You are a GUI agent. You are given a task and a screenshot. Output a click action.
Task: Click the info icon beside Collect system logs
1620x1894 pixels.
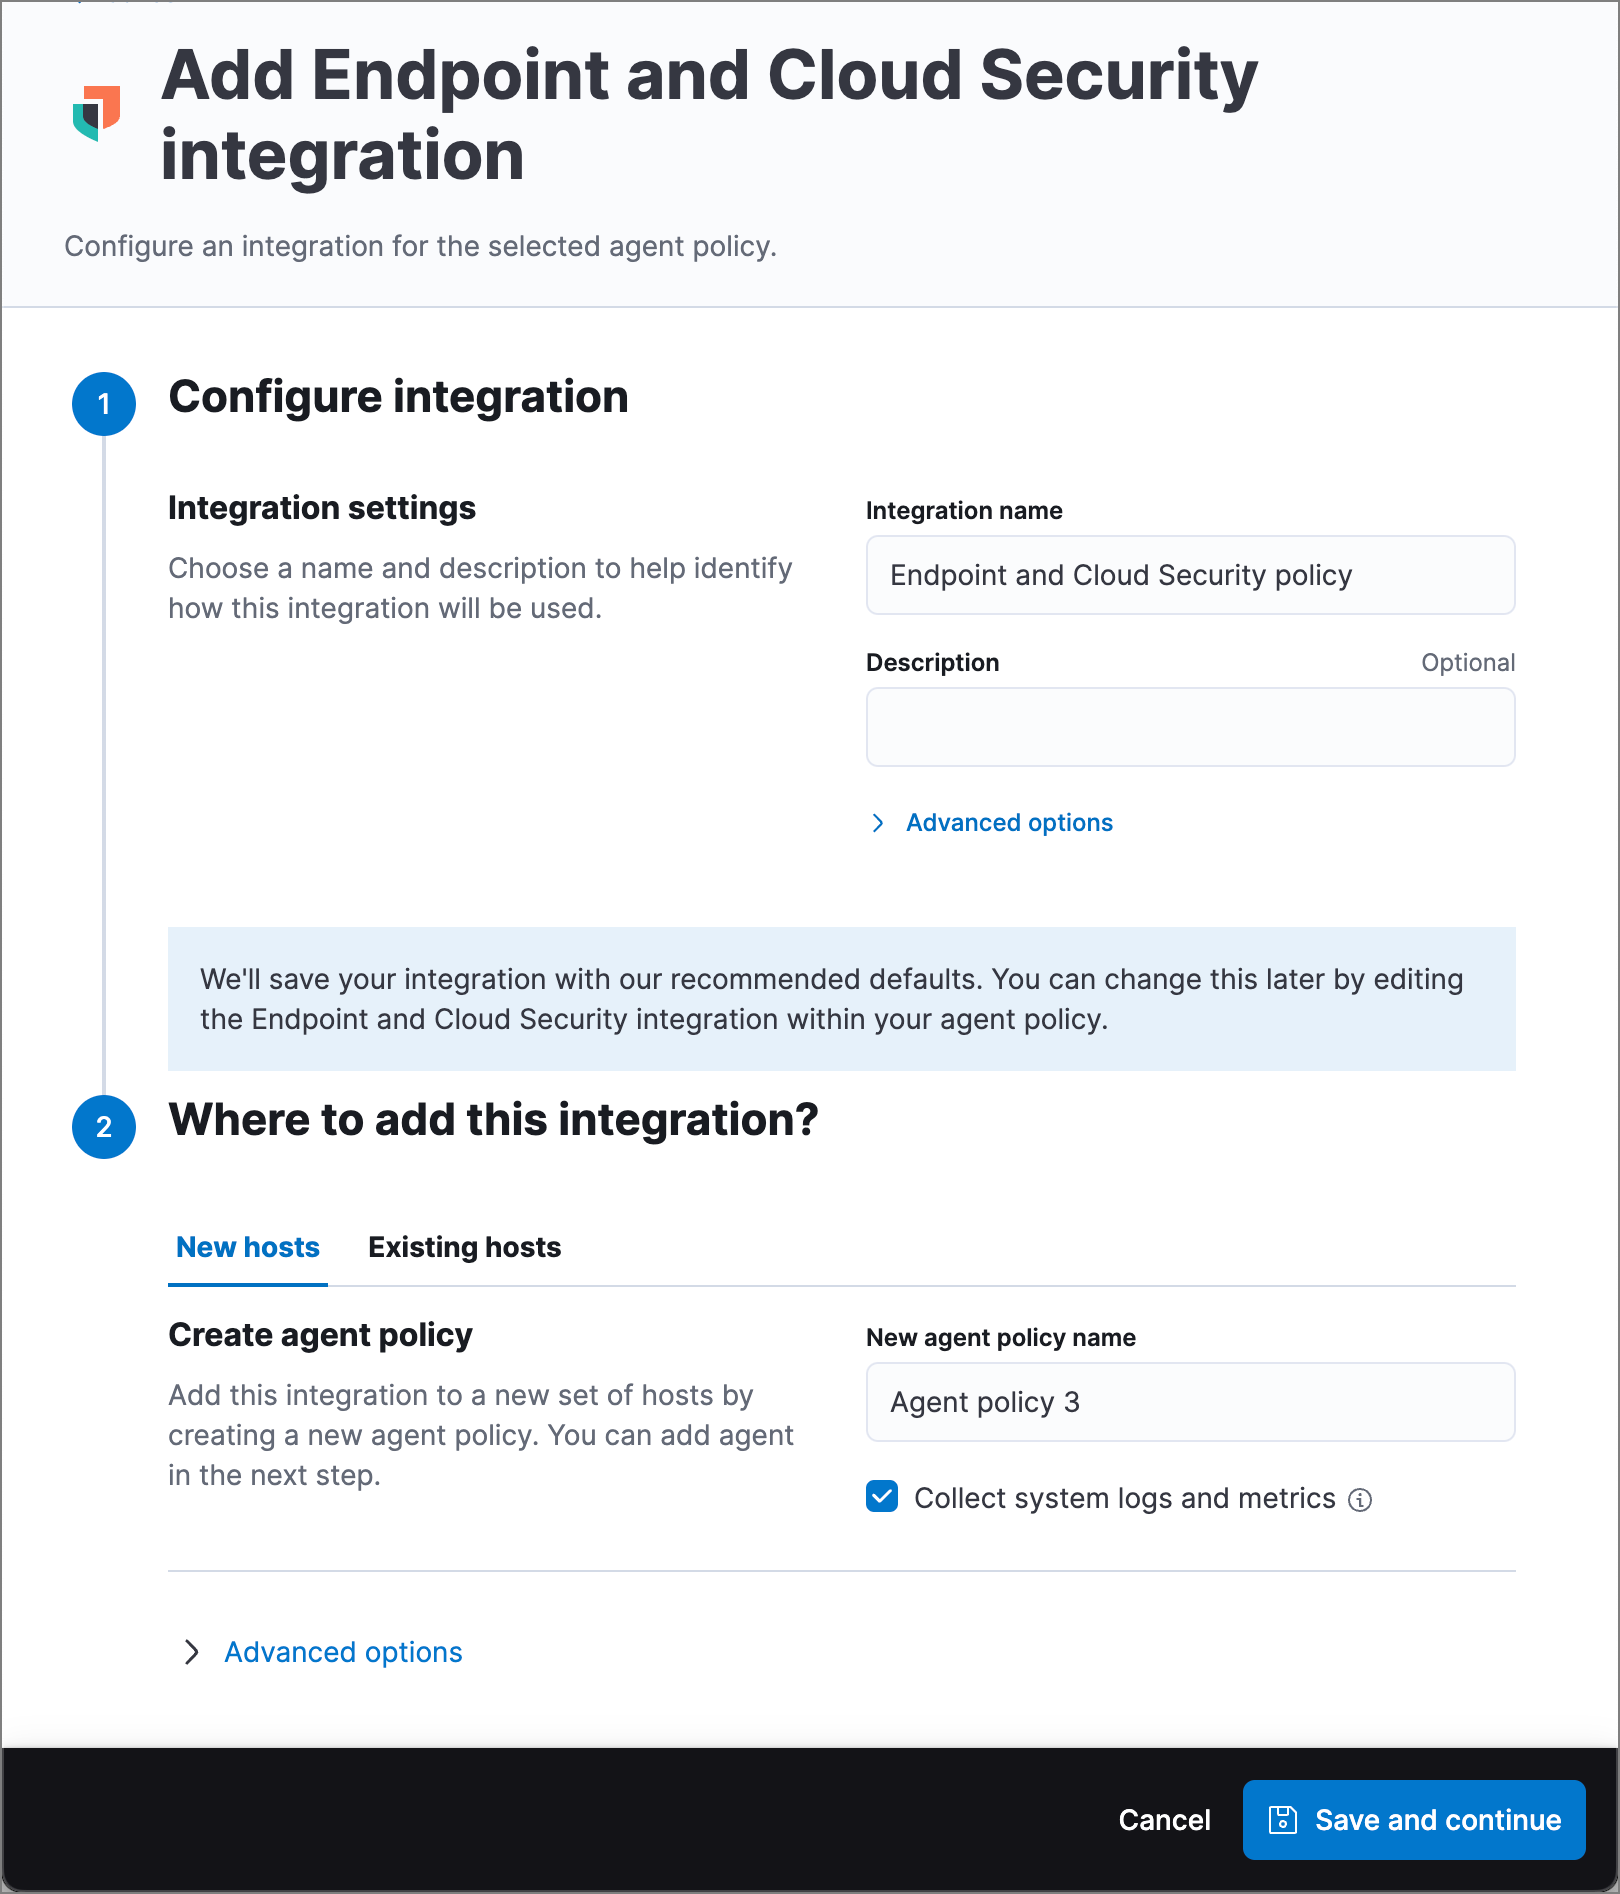(x=1361, y=1498)
